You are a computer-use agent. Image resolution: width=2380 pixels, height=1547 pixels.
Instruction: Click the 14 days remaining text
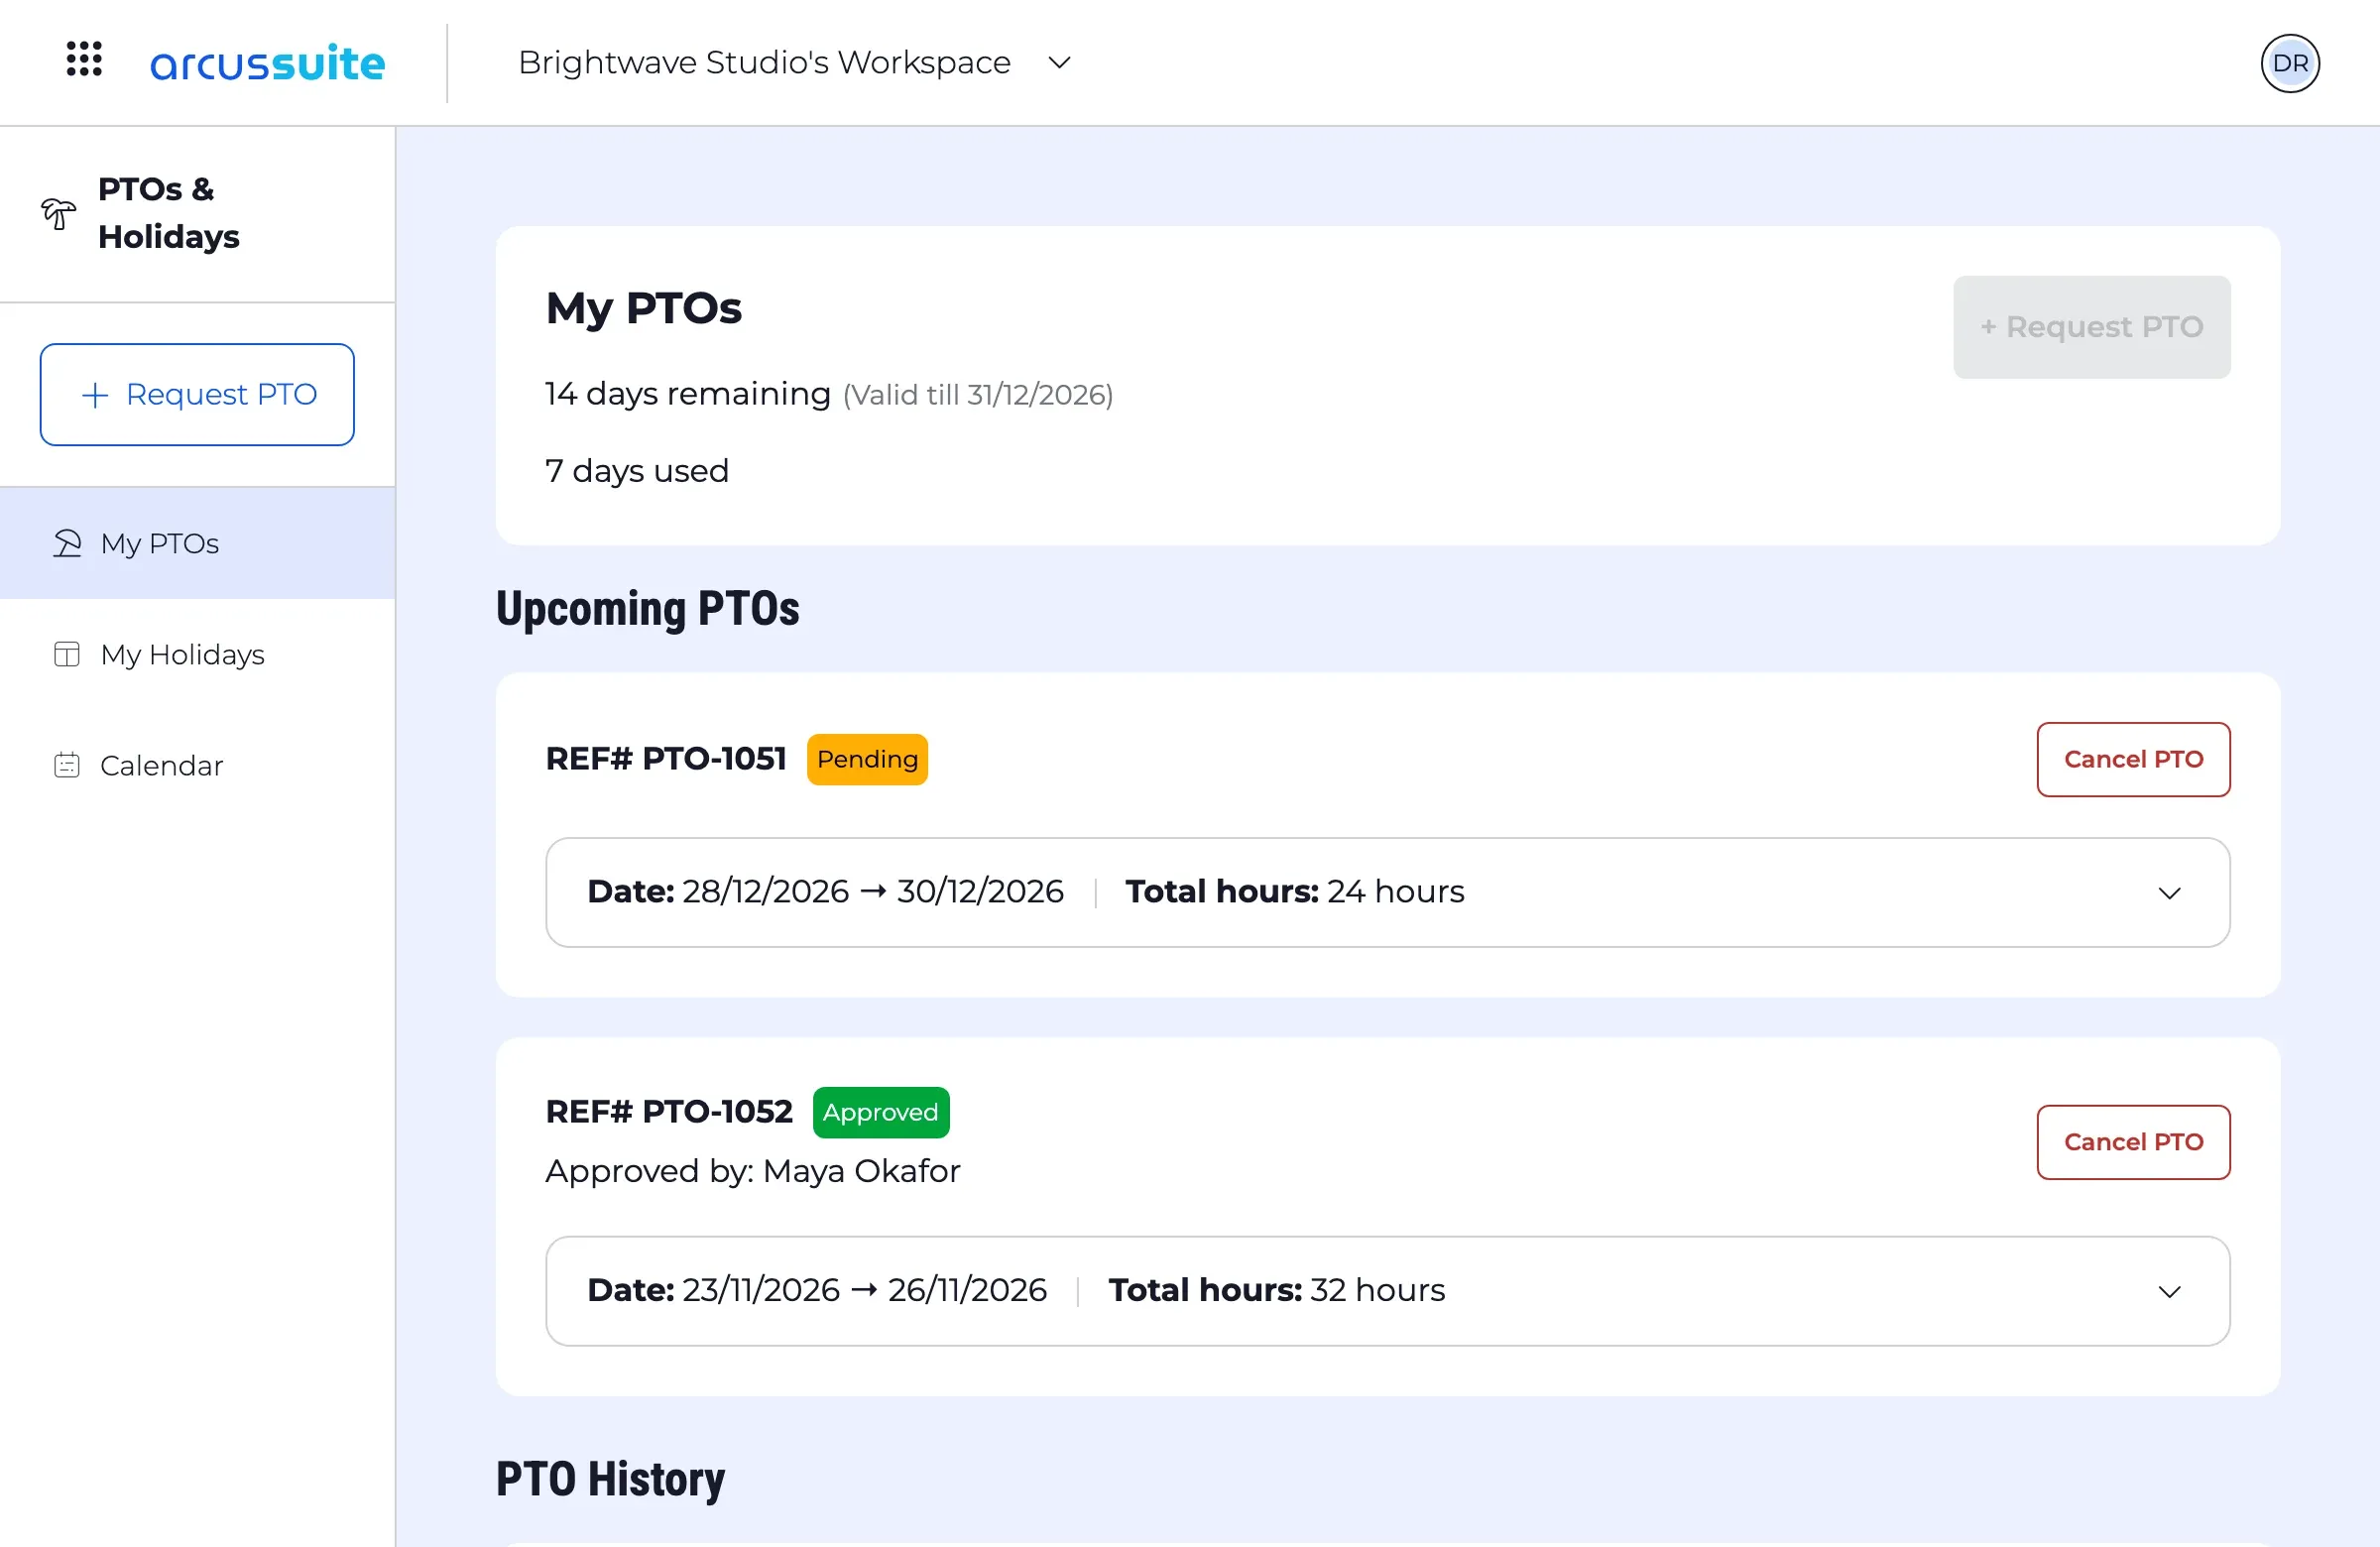point(688,394)
